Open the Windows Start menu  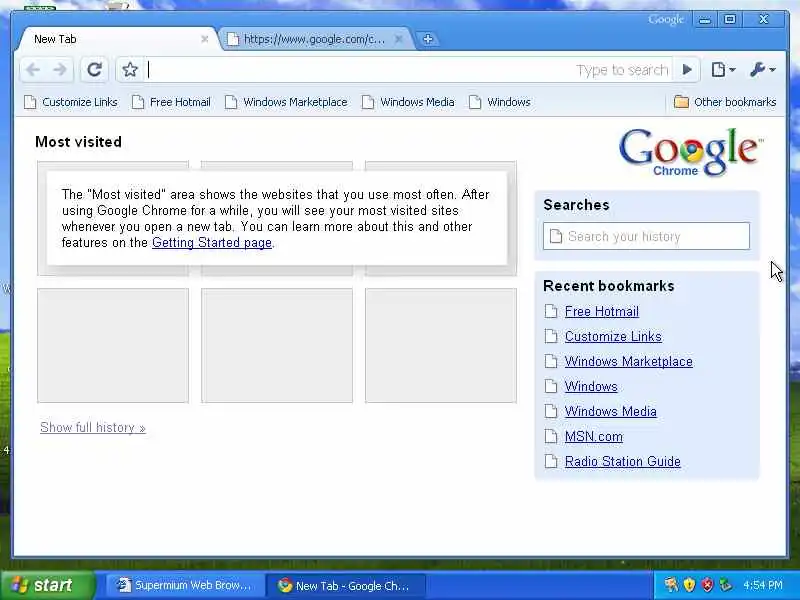pyautogui.click(x=48, y=585)
